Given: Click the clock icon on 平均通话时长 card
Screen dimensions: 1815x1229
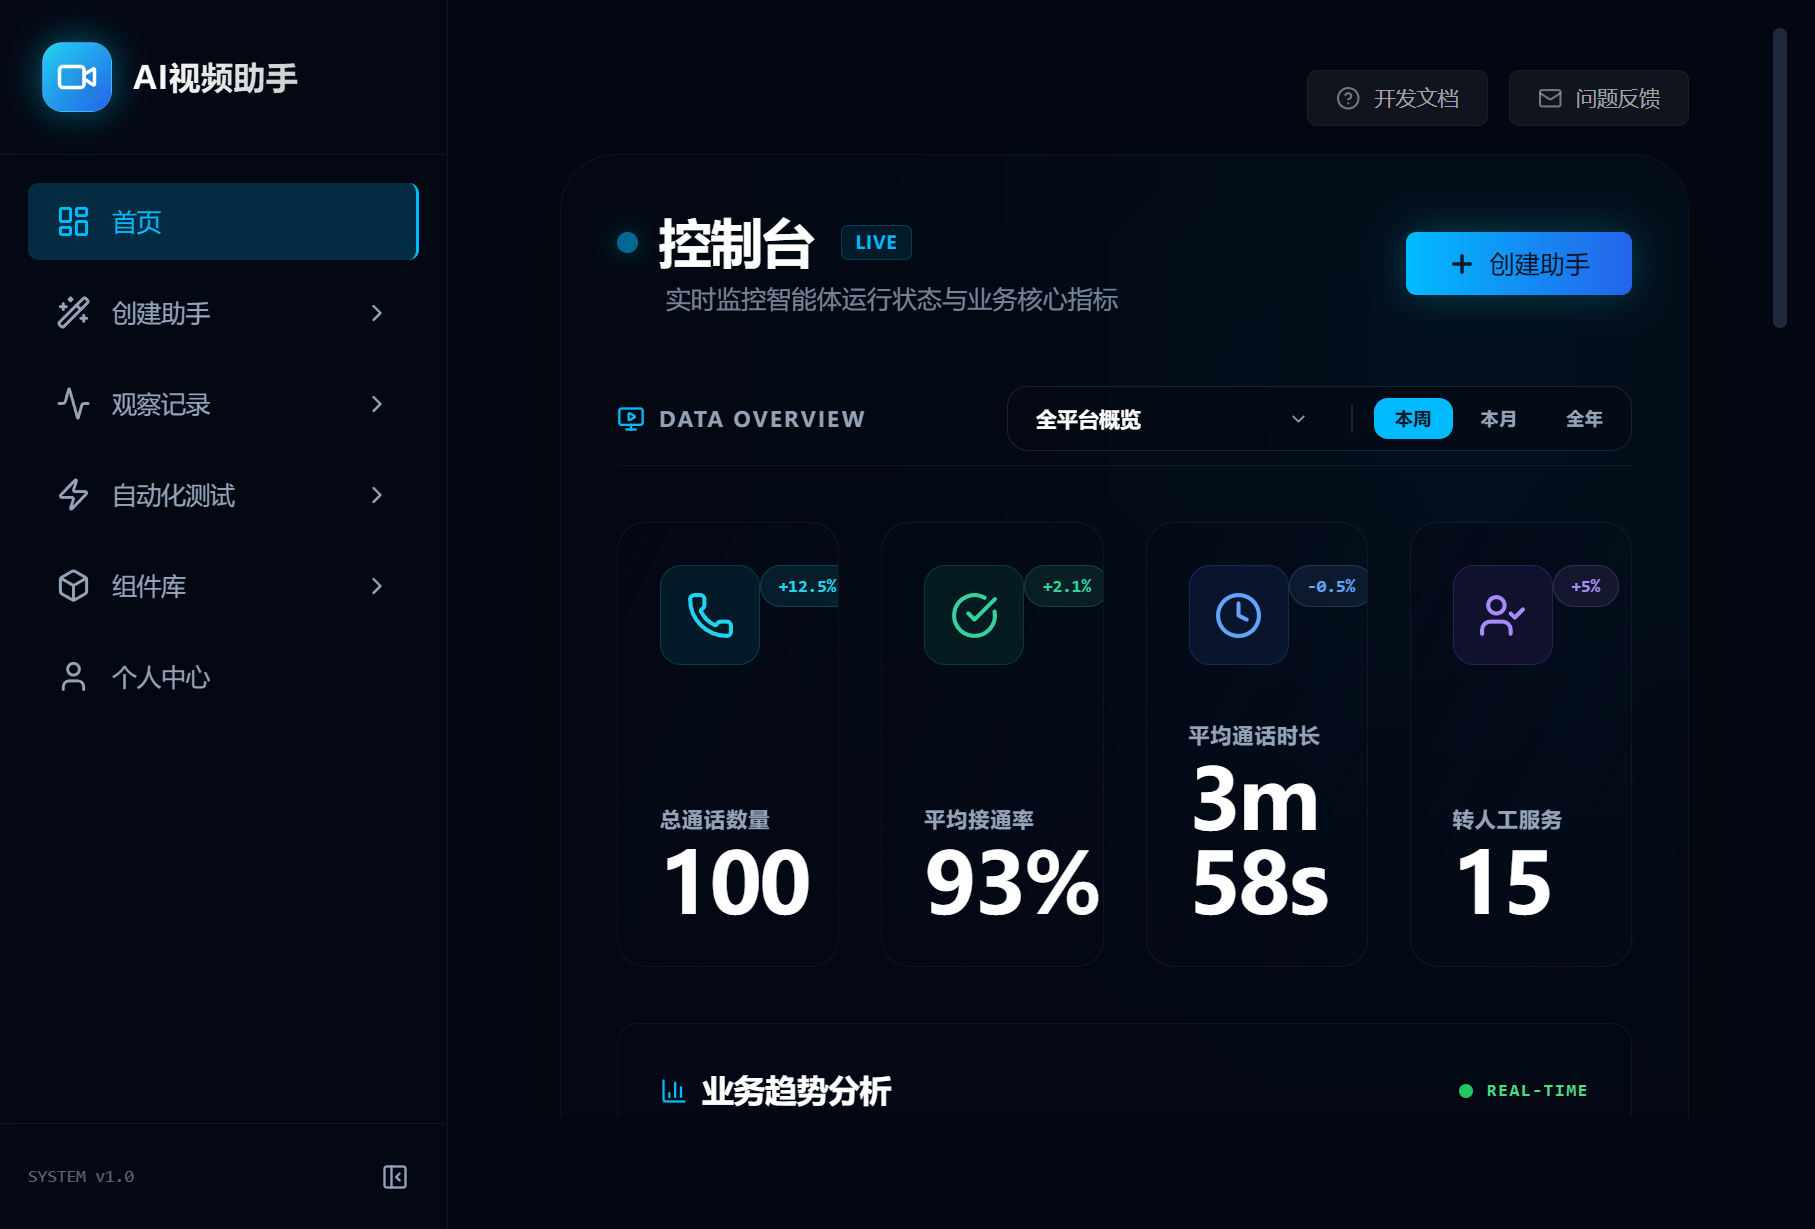Looking at the screenshot, I should pyautogui.click(x=1238, y=615).
